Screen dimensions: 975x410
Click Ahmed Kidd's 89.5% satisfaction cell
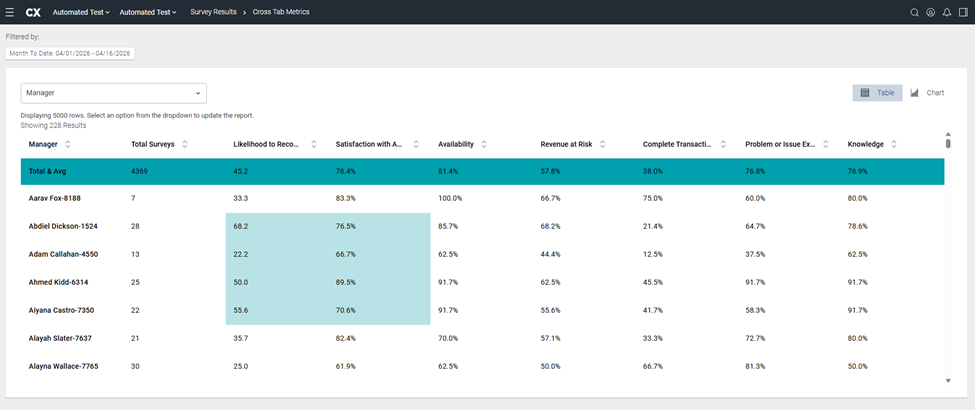[346, 282]
